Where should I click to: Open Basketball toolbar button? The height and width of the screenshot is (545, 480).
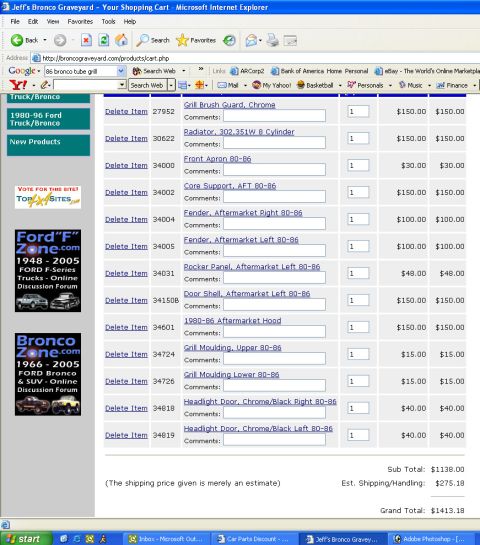(315, 85)
